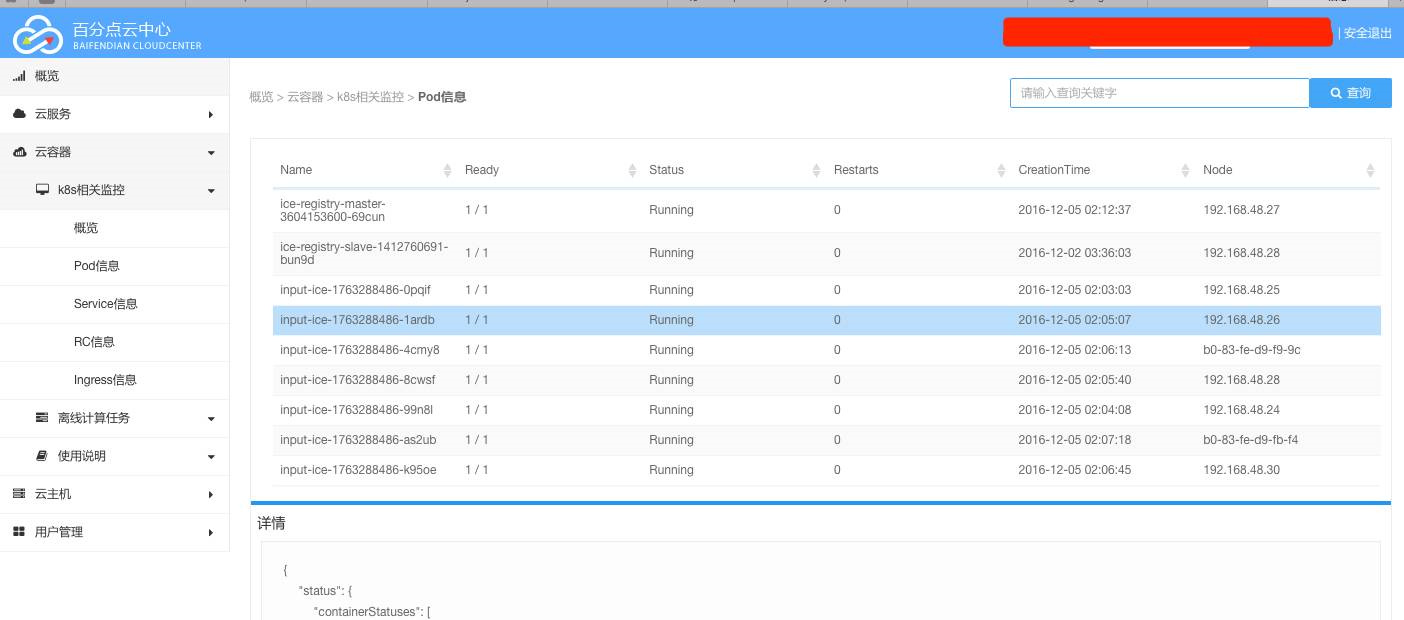Expand the 云服务 submenu arrow
The height and width of the screenshot is (620, 1404).
[x=211, y=115]
